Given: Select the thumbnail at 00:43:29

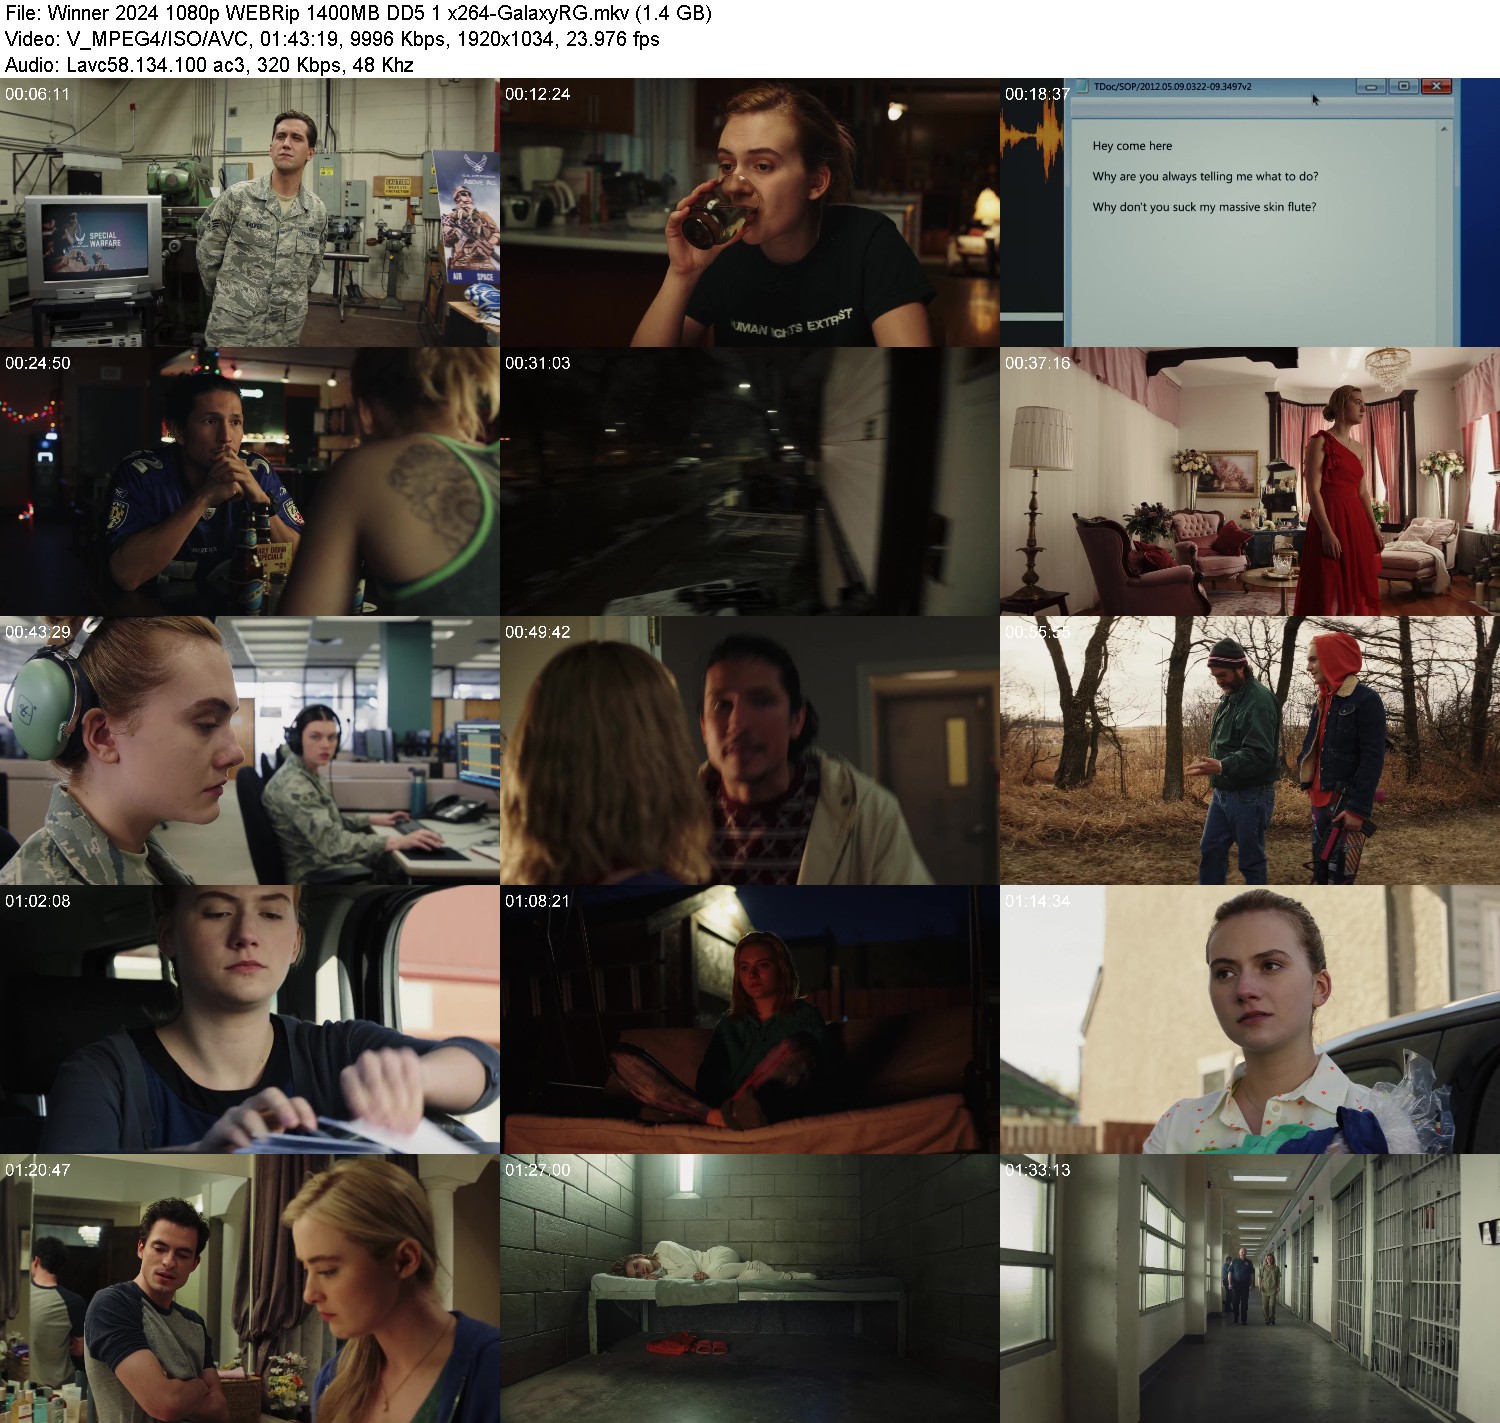Looking at the screenshot, I should [x=249, y=751].
